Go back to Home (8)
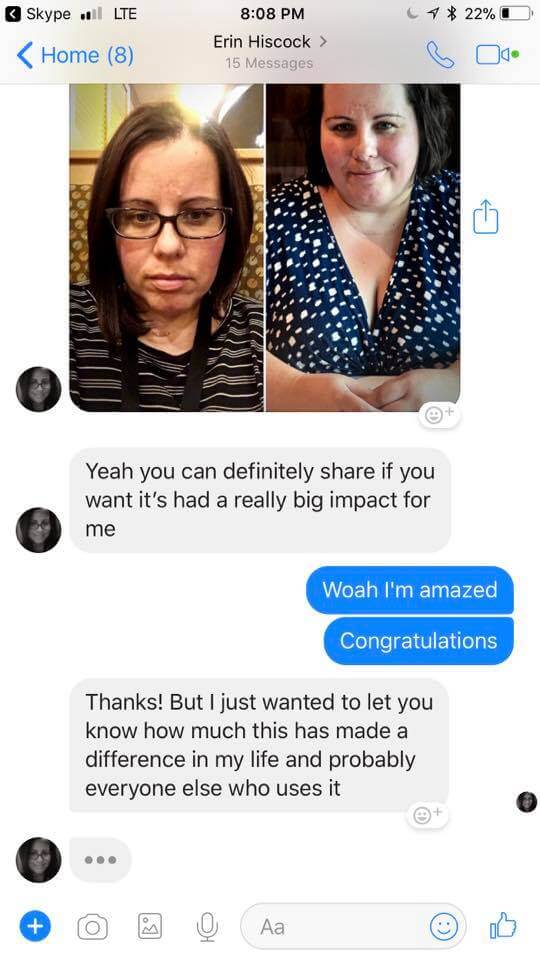 pos(75,55)
